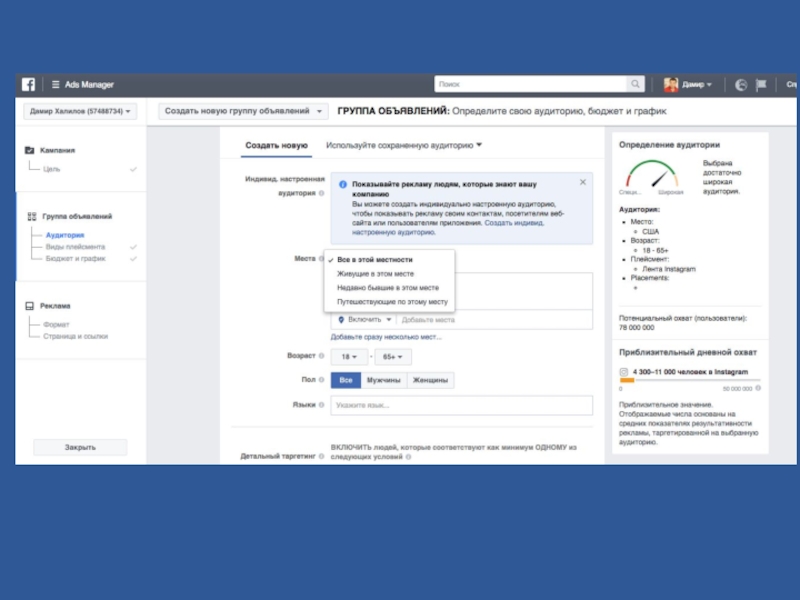Screen dimensions: 800x600
Task: Click Создать индивид. настроенную аудиторию link
Action: [447, 228]
